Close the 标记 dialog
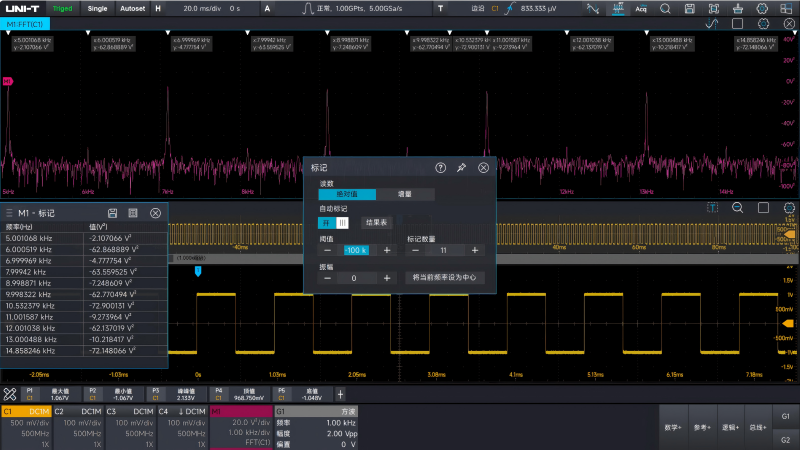Image resolution: width=800 pixels, height=450 pixels. [483, 168]
